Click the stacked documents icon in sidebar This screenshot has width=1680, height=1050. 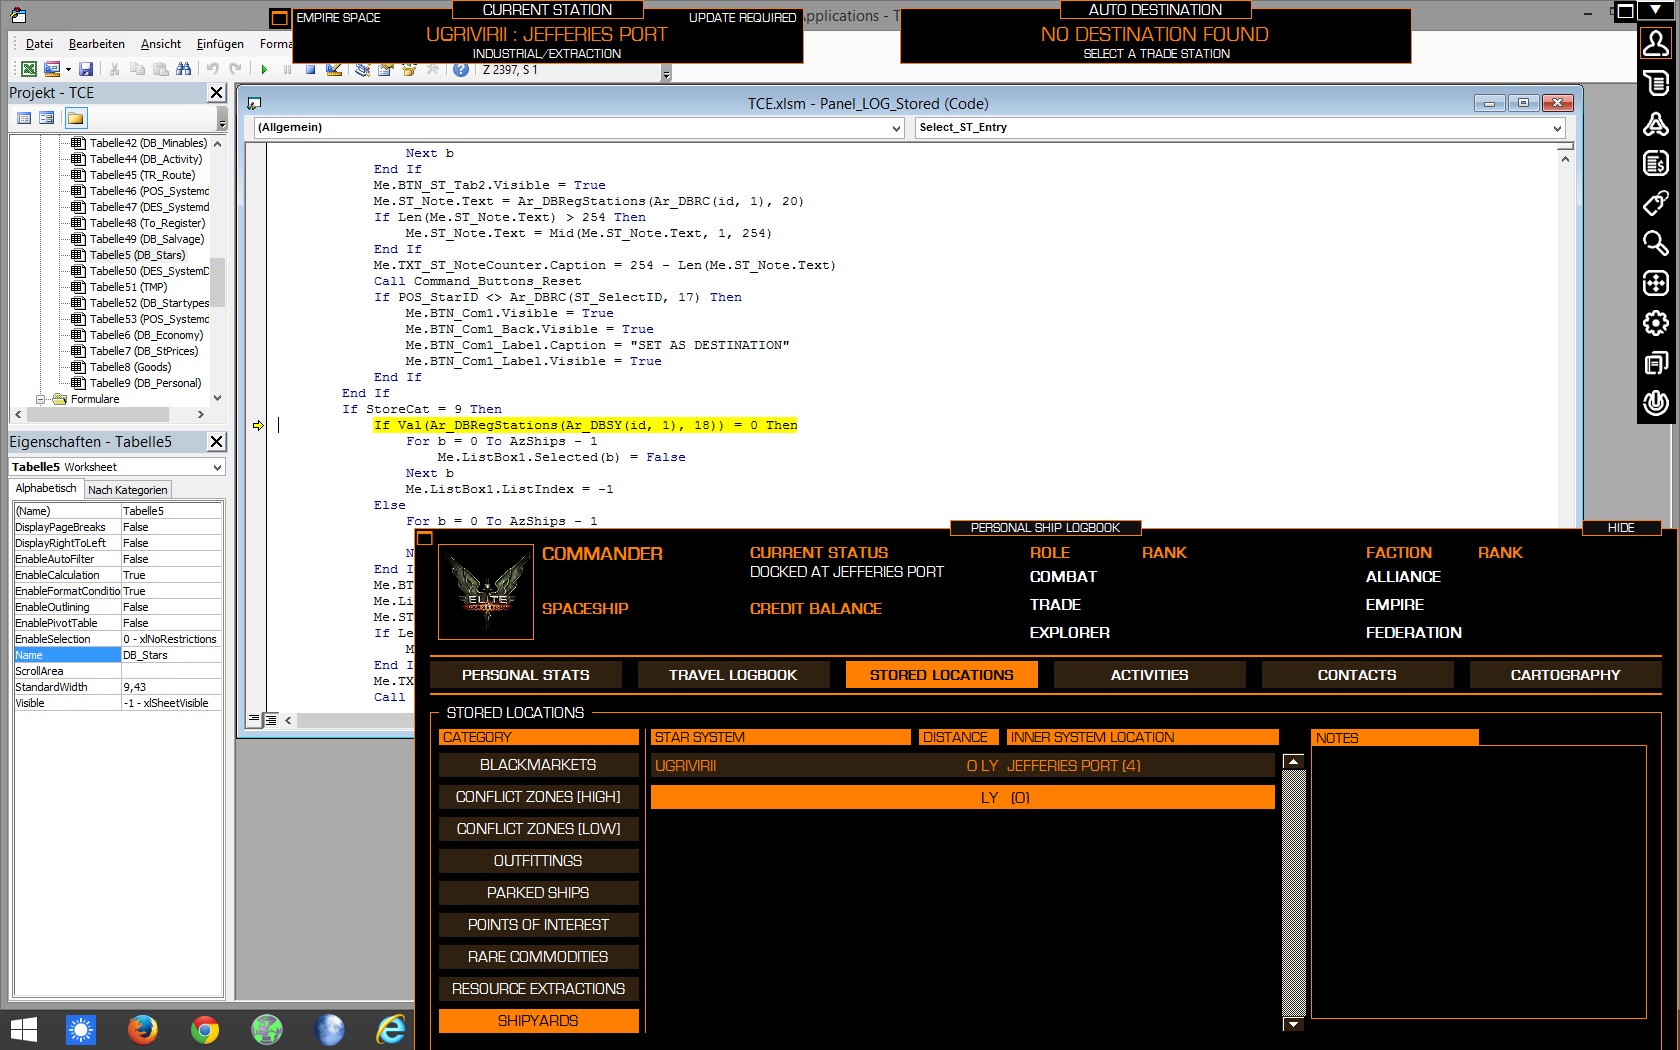click(1656, 363)
